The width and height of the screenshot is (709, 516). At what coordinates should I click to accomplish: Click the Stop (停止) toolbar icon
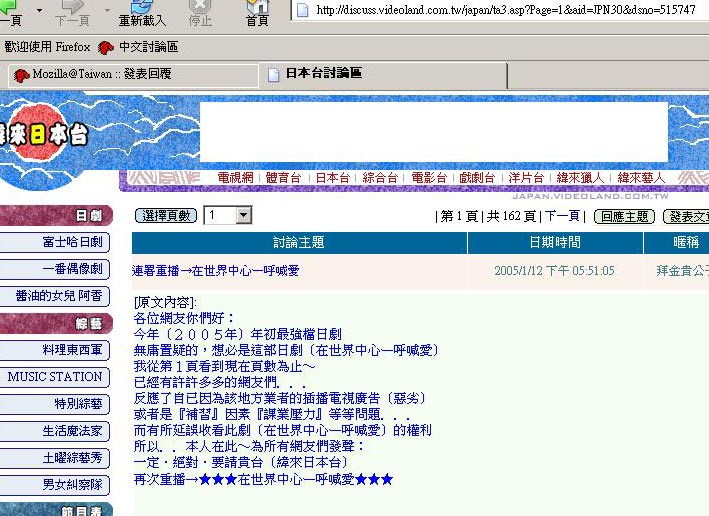200,13
